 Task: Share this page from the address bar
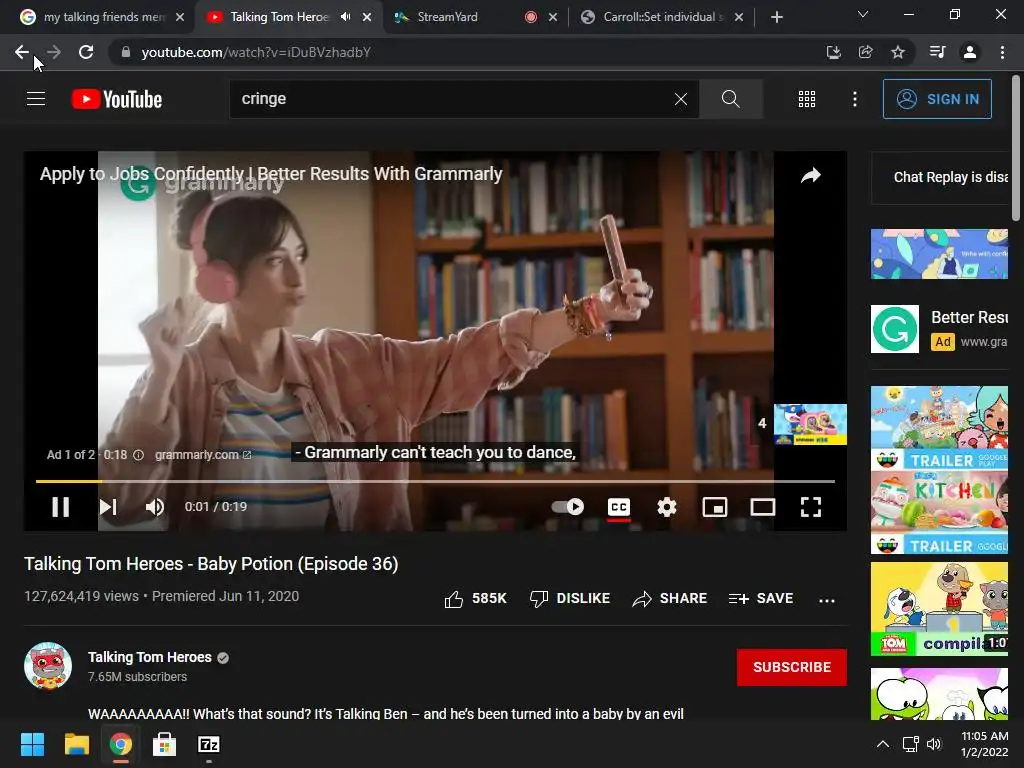click(x=865, y=52)
